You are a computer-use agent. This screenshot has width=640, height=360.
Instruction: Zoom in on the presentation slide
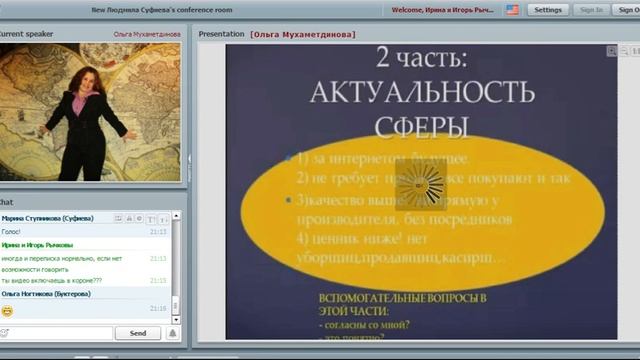pos(611,51)
